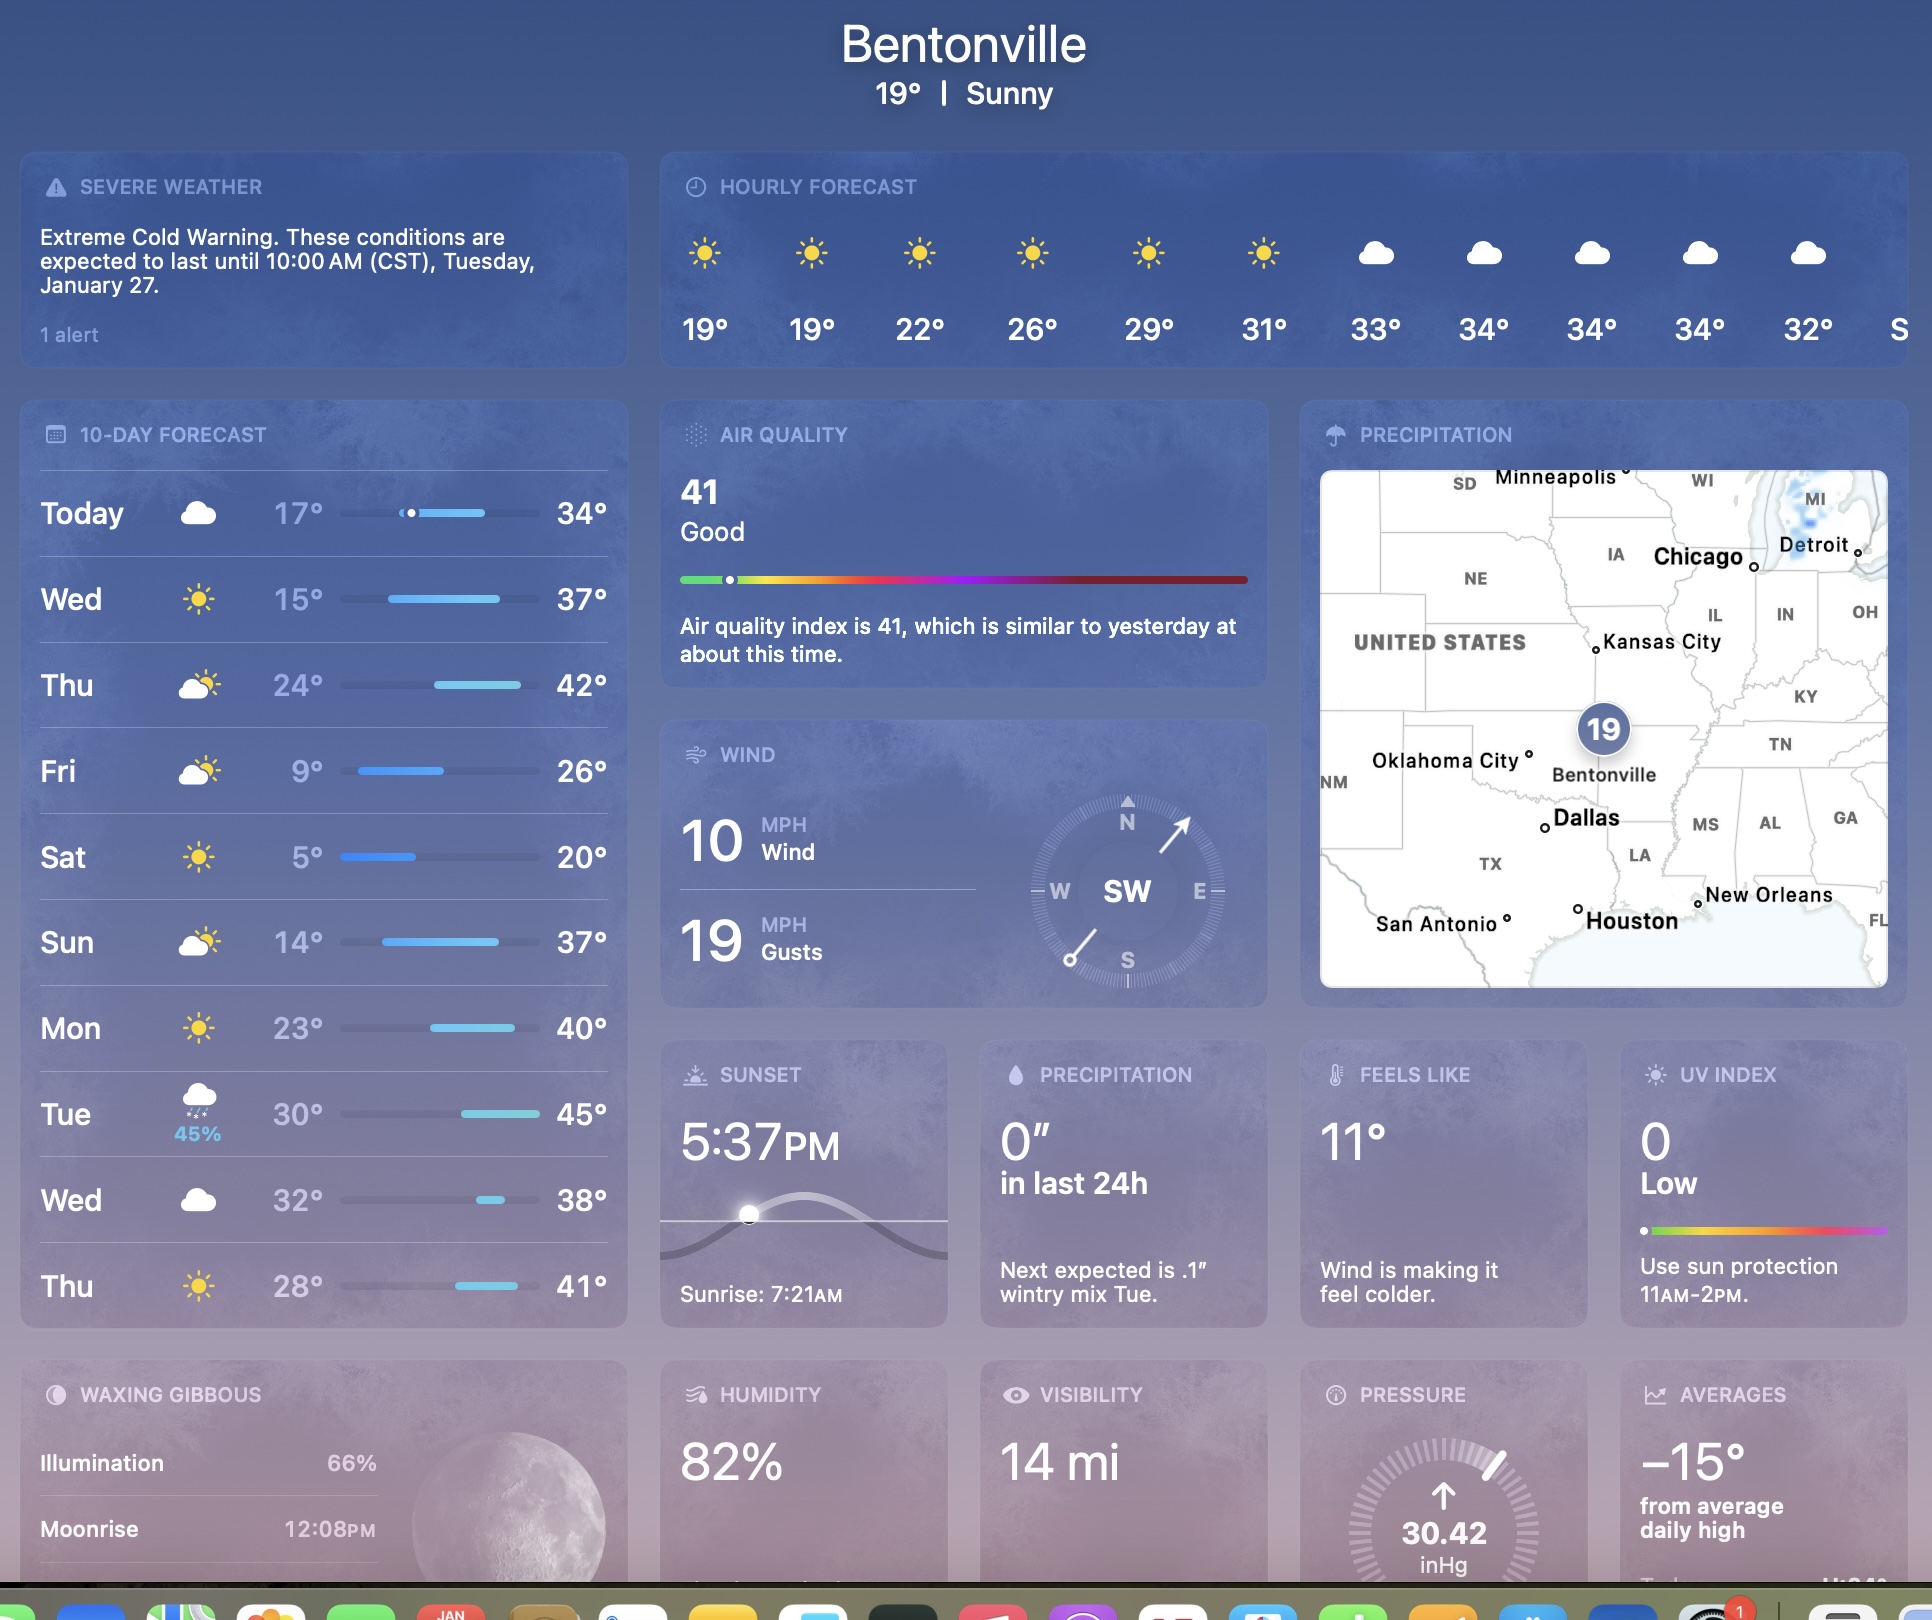Select Tue row with 45% wintry mix
Image resolution: width=1932 pixels, height=1620 pixels.
coord(323,1115)
